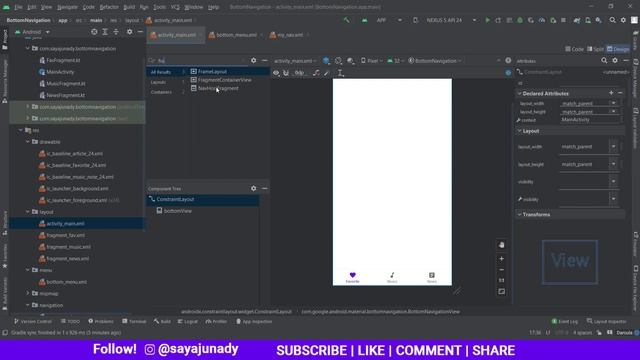Switch editor to Code view
640x360 pixels.
[575, 49]
